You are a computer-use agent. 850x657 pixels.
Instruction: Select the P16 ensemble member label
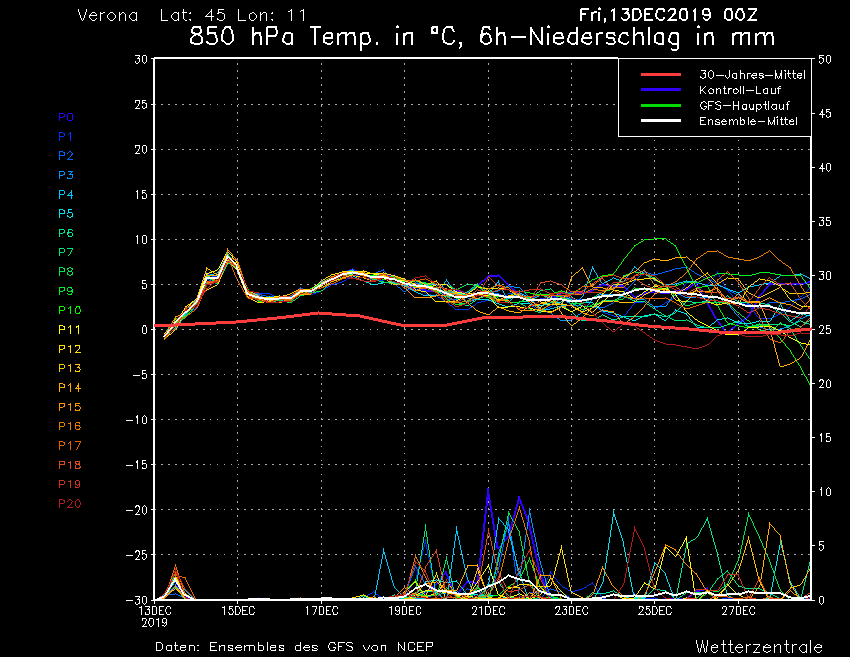tap(69, 426)
